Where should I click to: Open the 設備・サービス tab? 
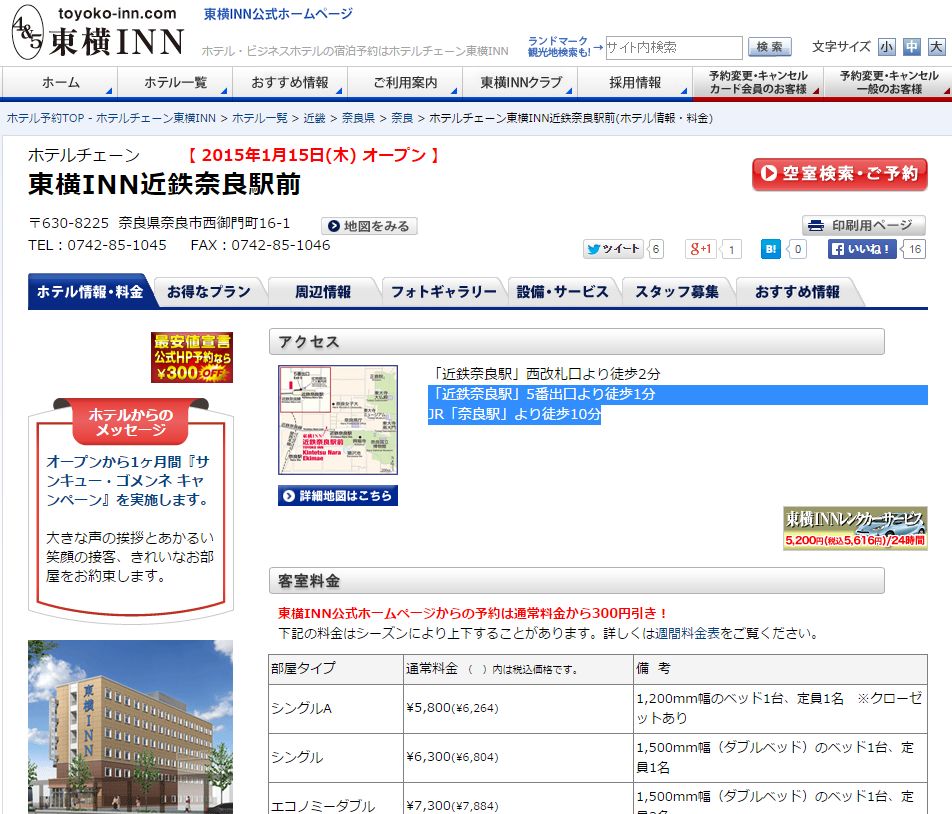pos(562,292)
